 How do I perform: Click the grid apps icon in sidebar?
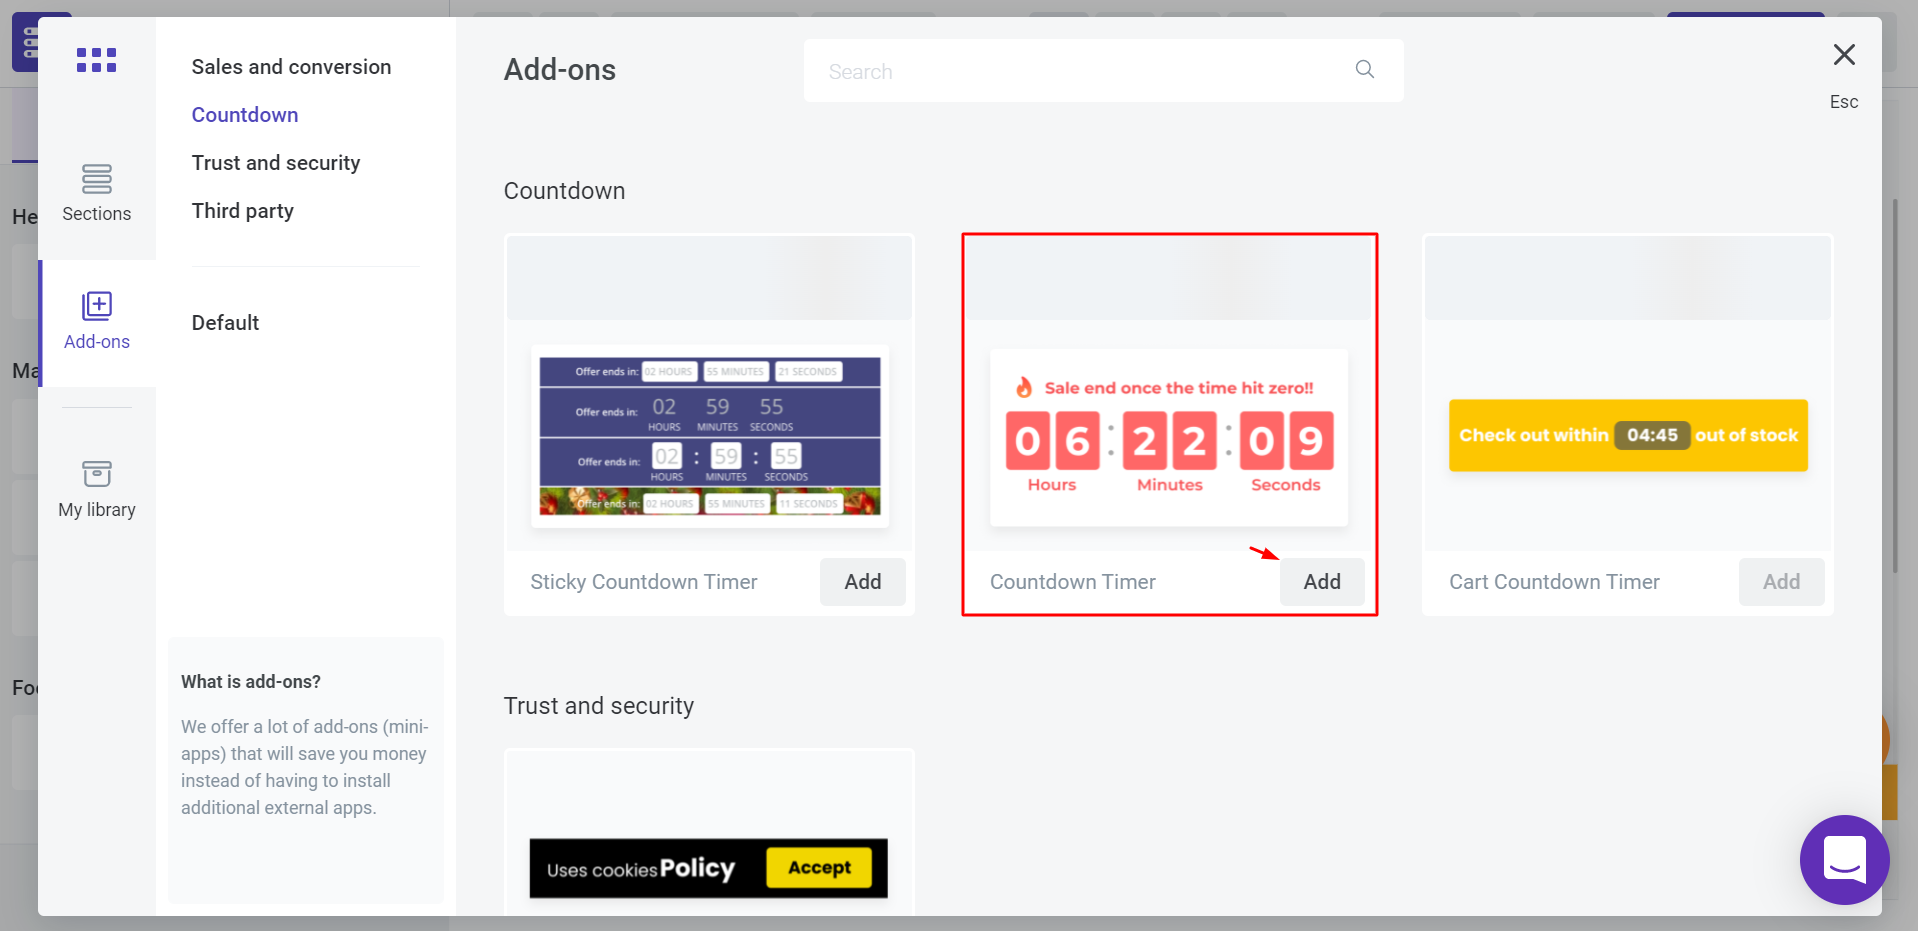tap(96, 60)
